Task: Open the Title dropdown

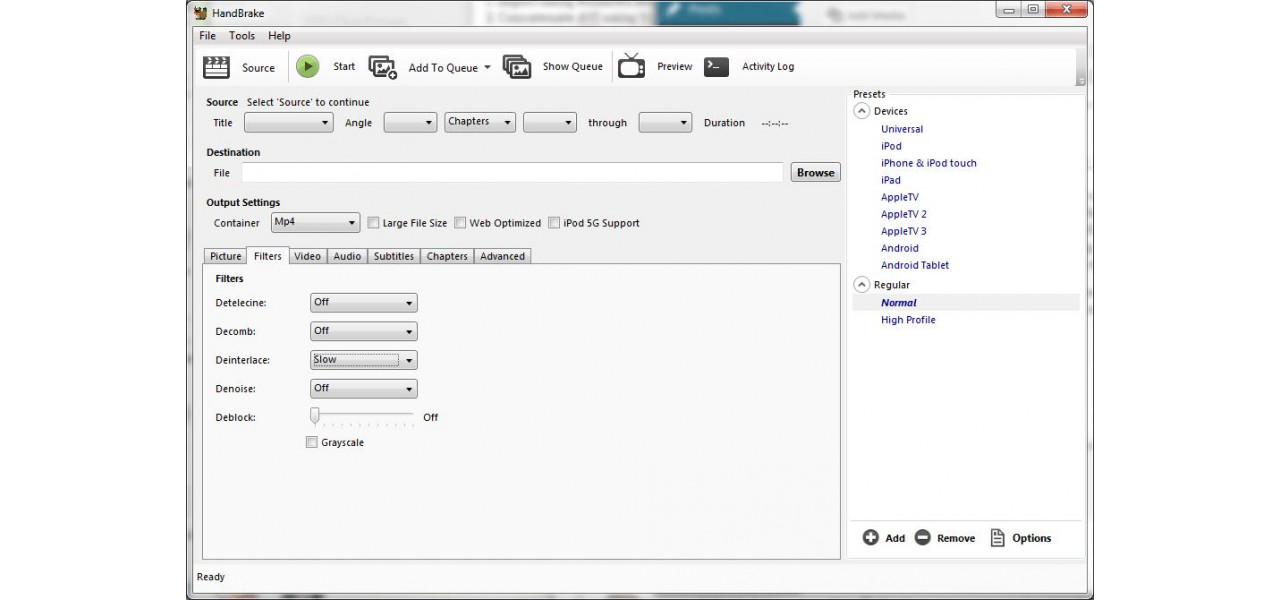Action: tap(289, 122)
